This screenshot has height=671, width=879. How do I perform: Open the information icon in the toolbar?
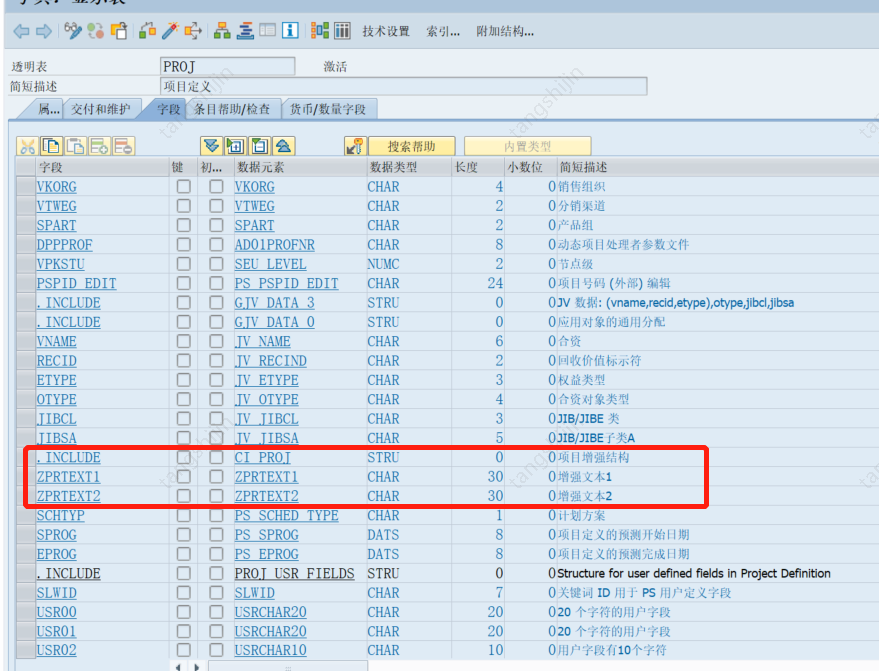289,29
